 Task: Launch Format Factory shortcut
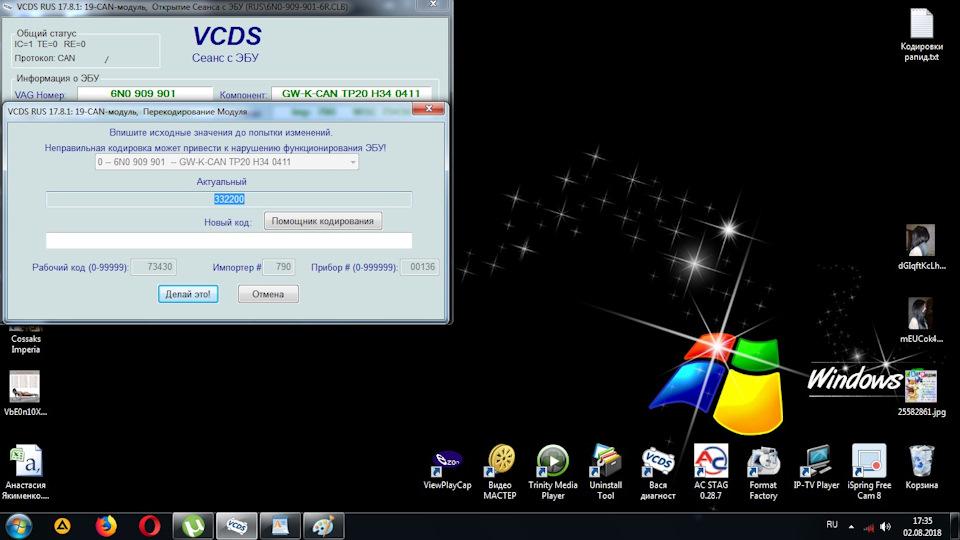pos(763,471)
